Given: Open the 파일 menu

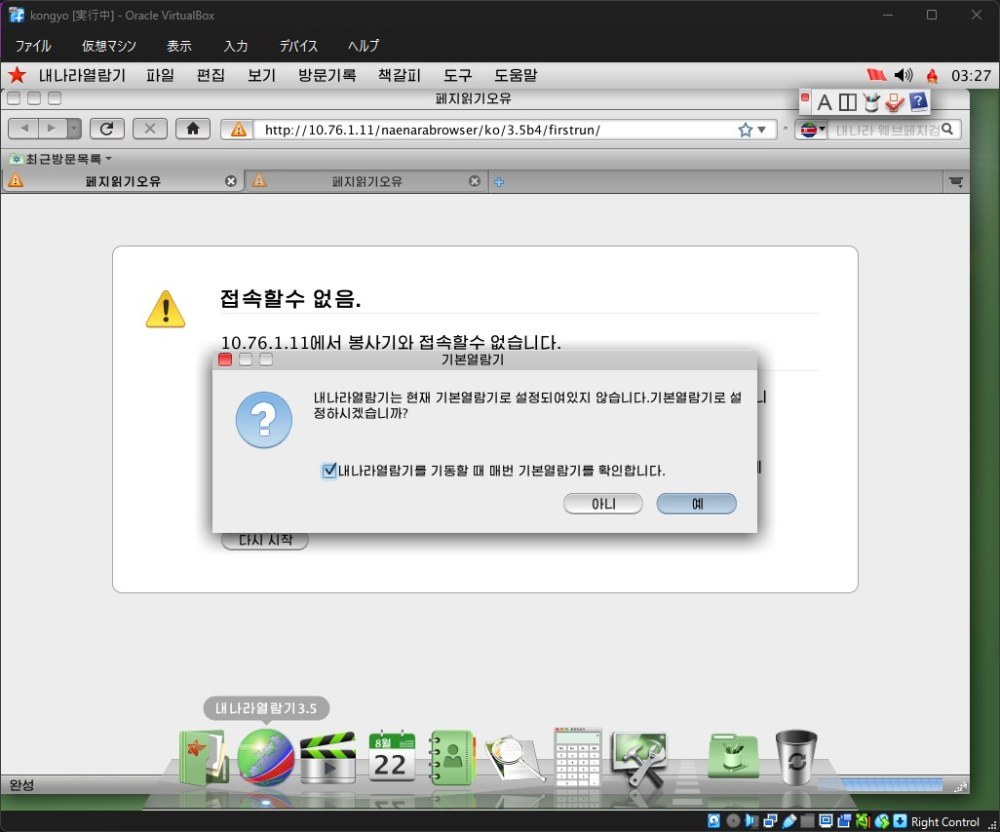Looking at the screenshot, I should (159, 75).
